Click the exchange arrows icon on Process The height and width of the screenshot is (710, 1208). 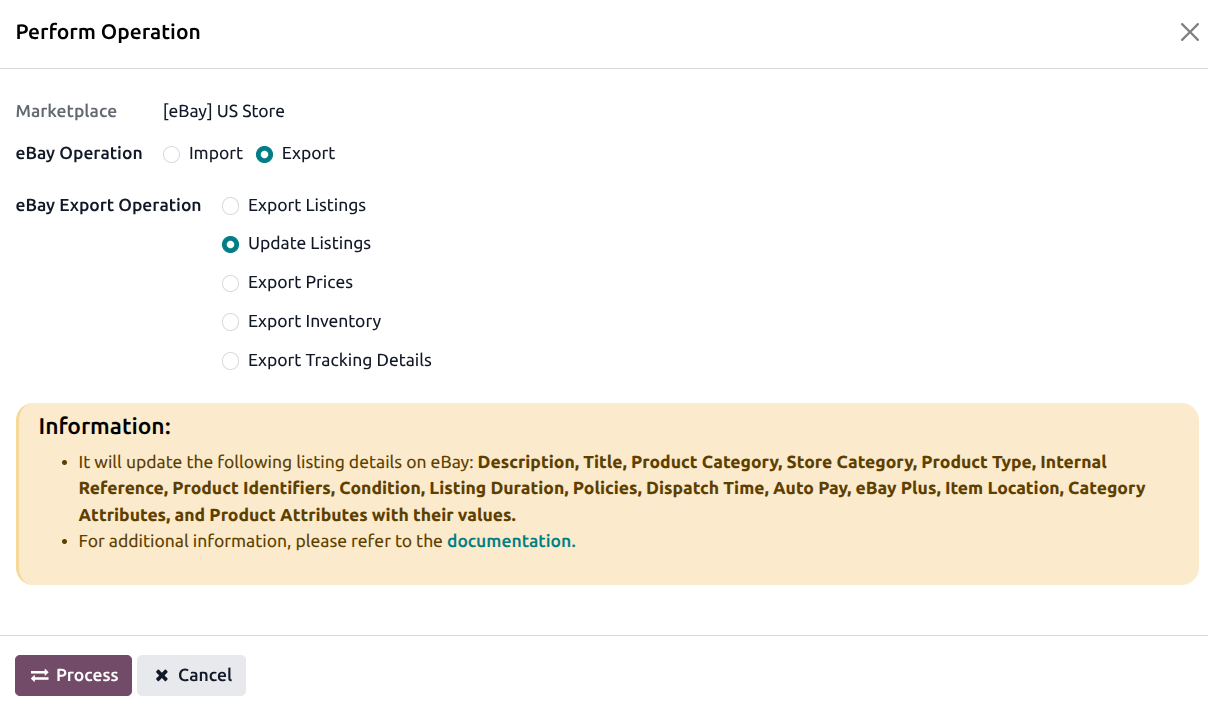coord(39,676)
